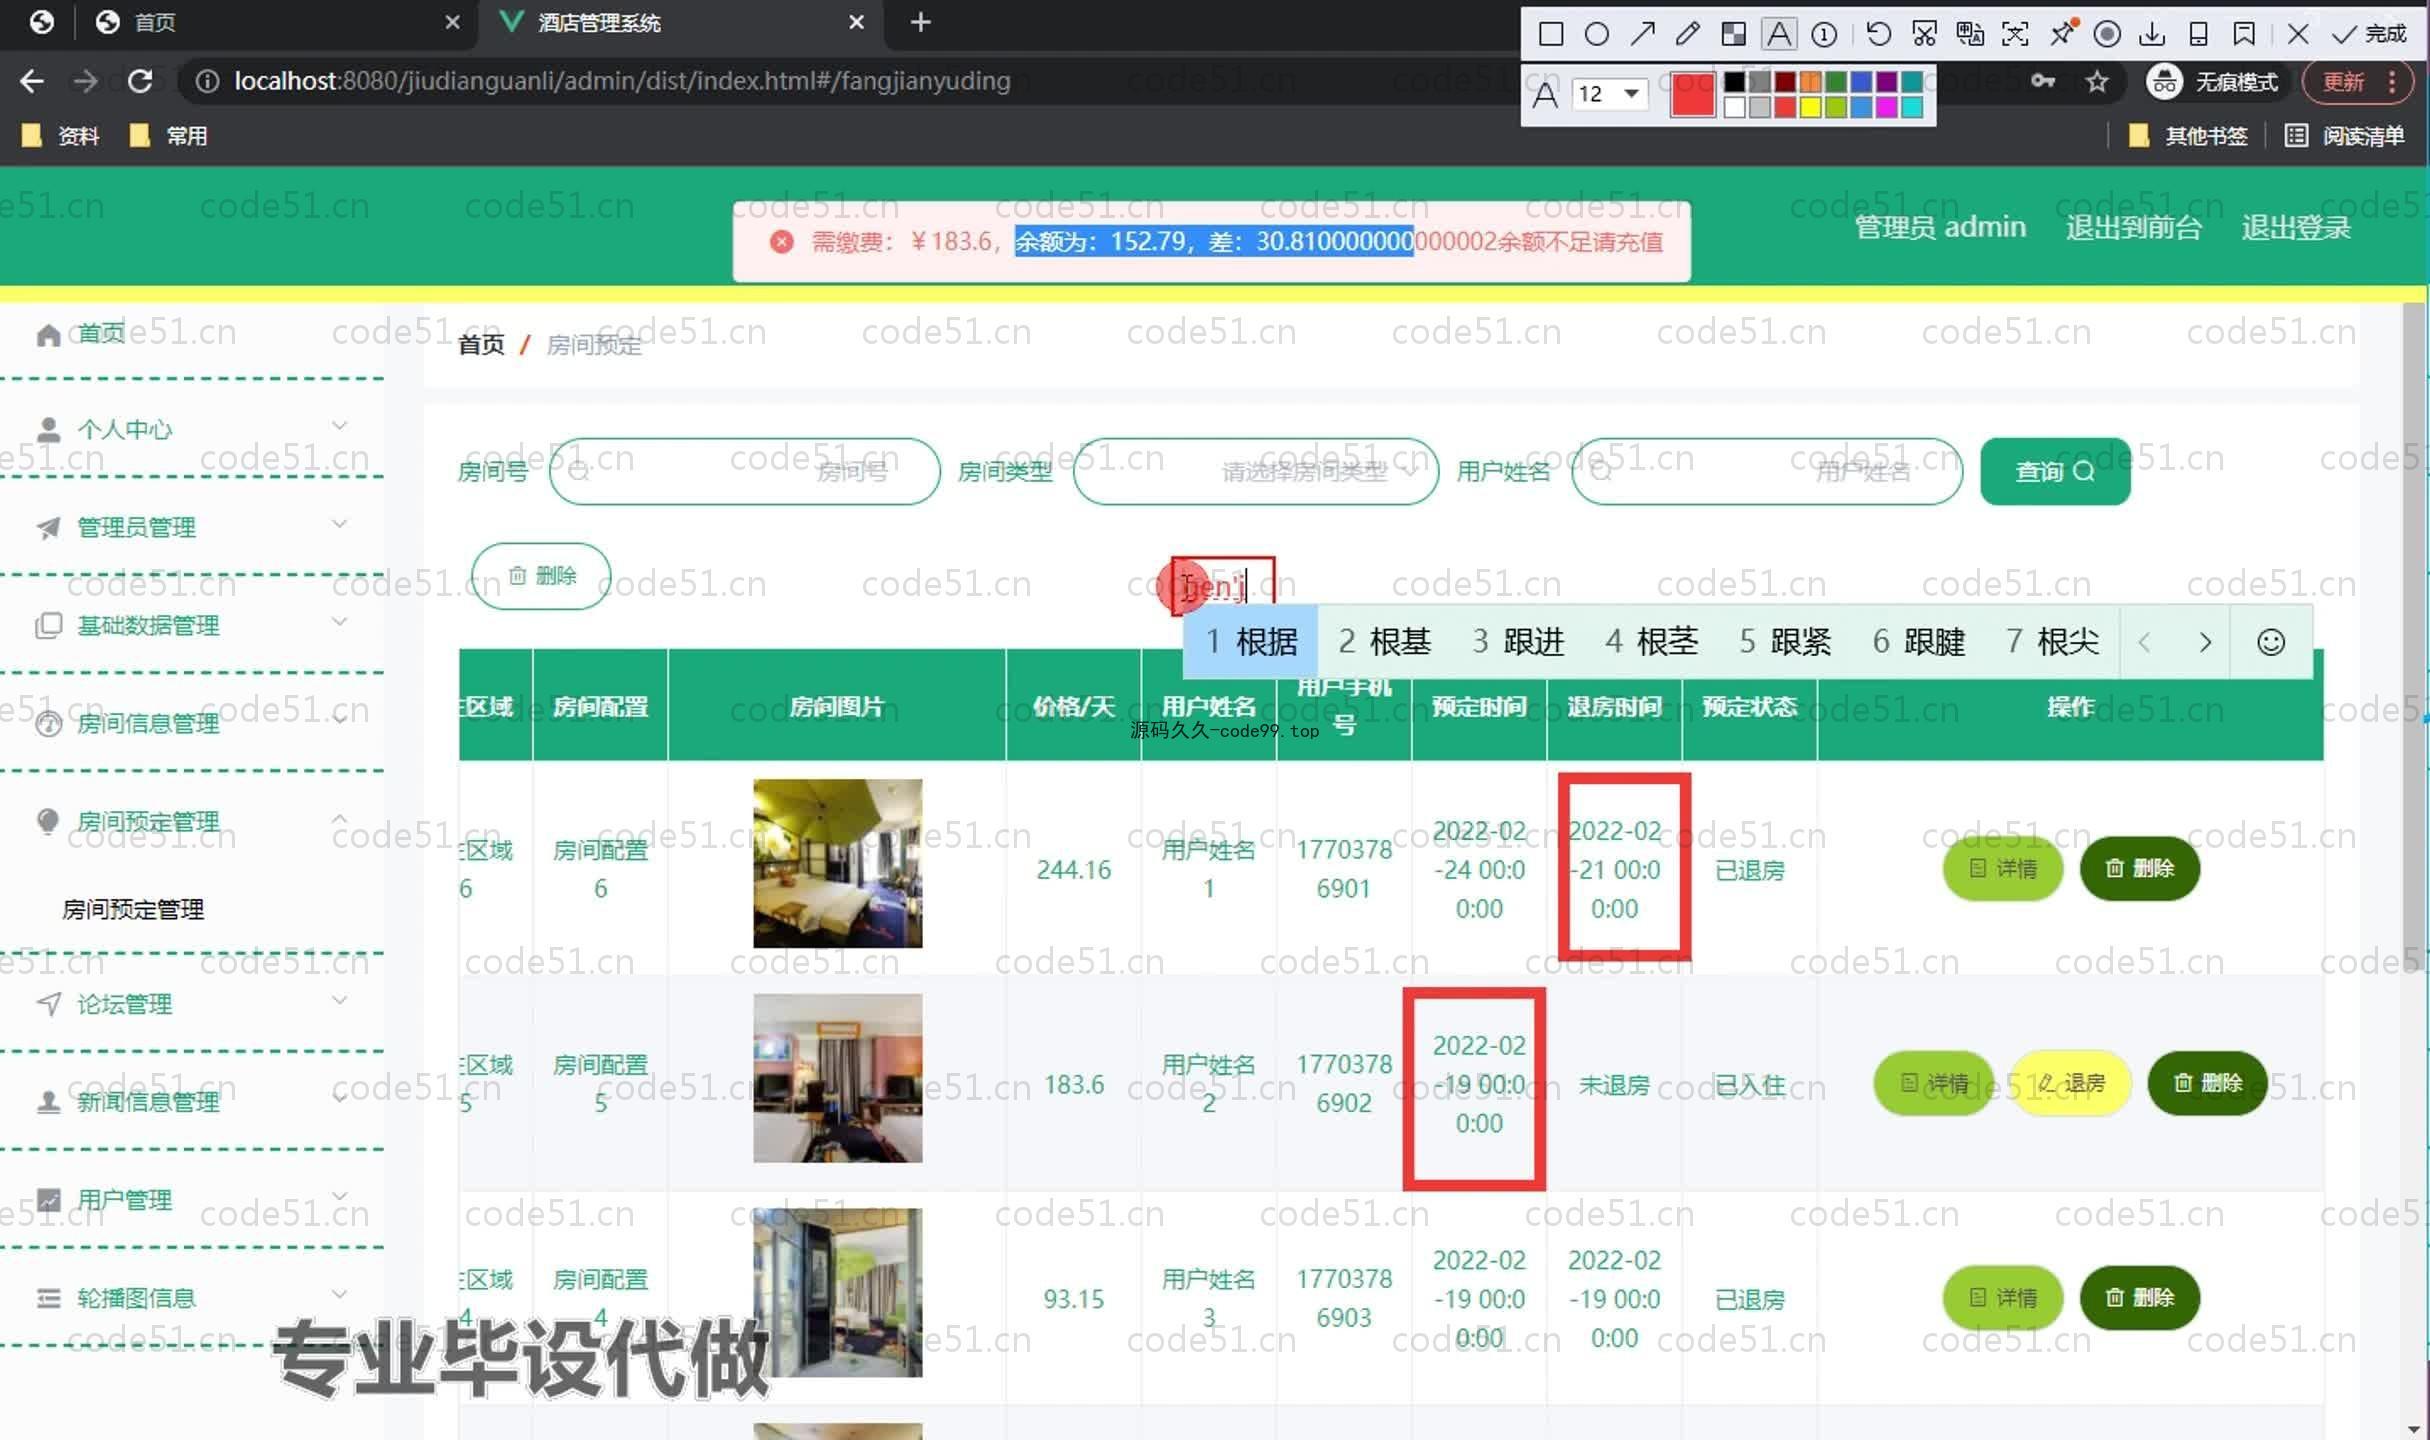Select the numbered step marker tool
The height and width of the screenshot is (1440, 2430).
1824,34
